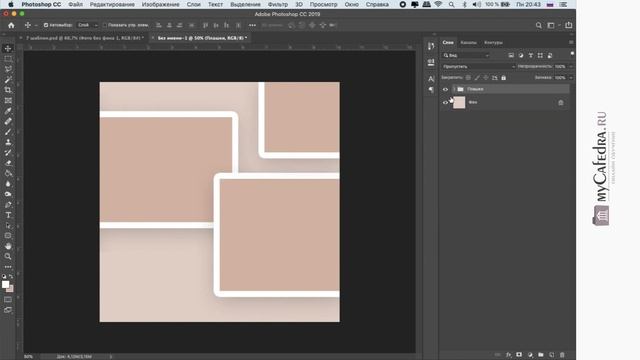Select the Clone Stamp tool
Screen dimensions: 640x360
[x=8, y=142]
